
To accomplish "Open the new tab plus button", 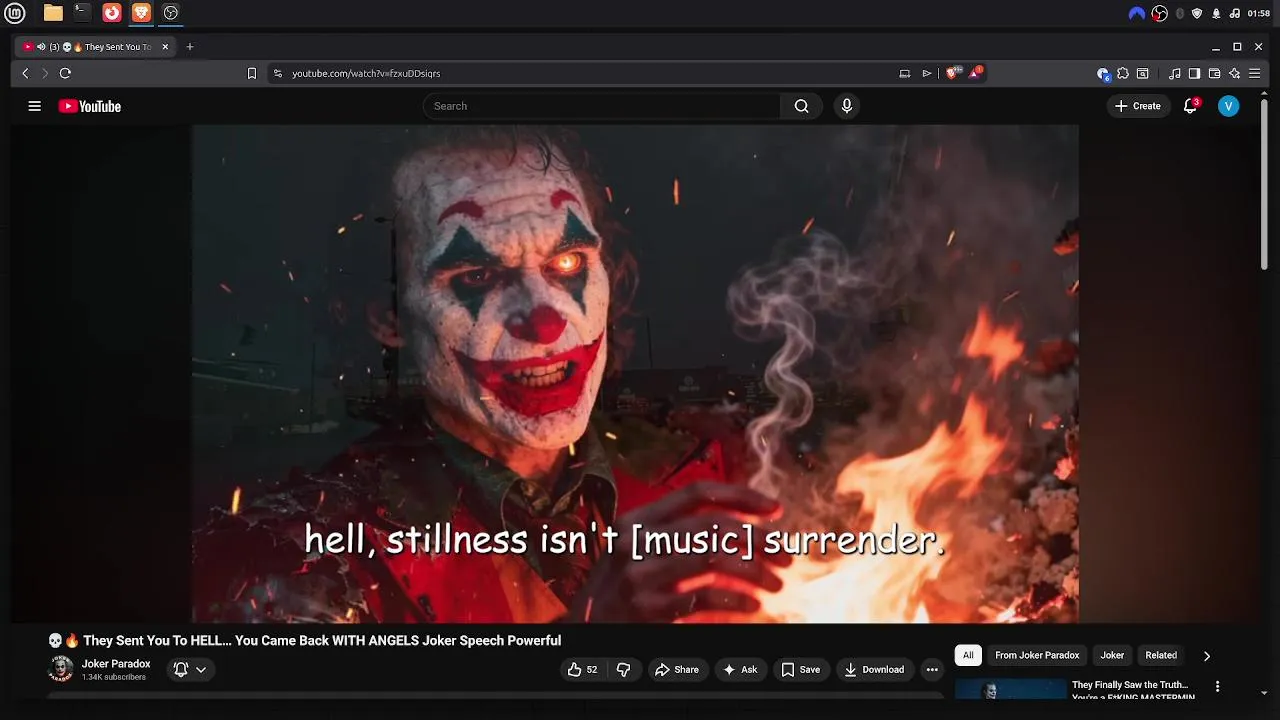I will [190, 46].
